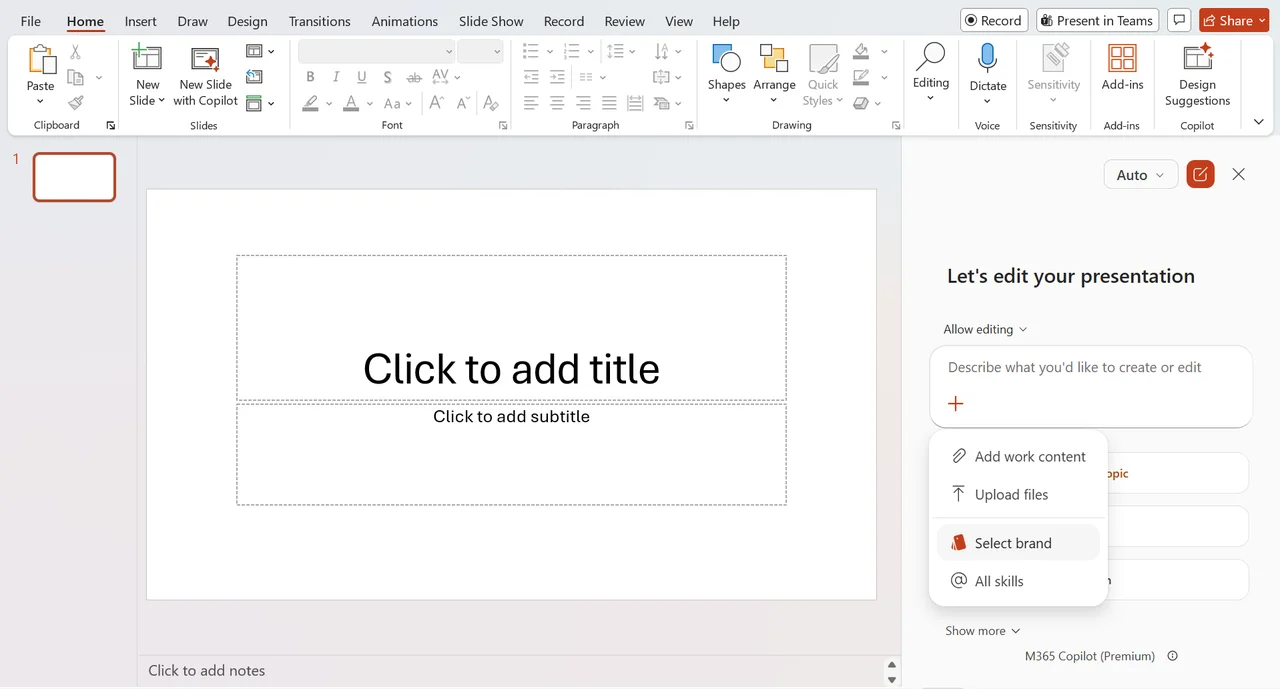This screenshot has height=689, width=1280.
Task: Choose Upload files from popup menu
Action: (x=1018, y=494)
